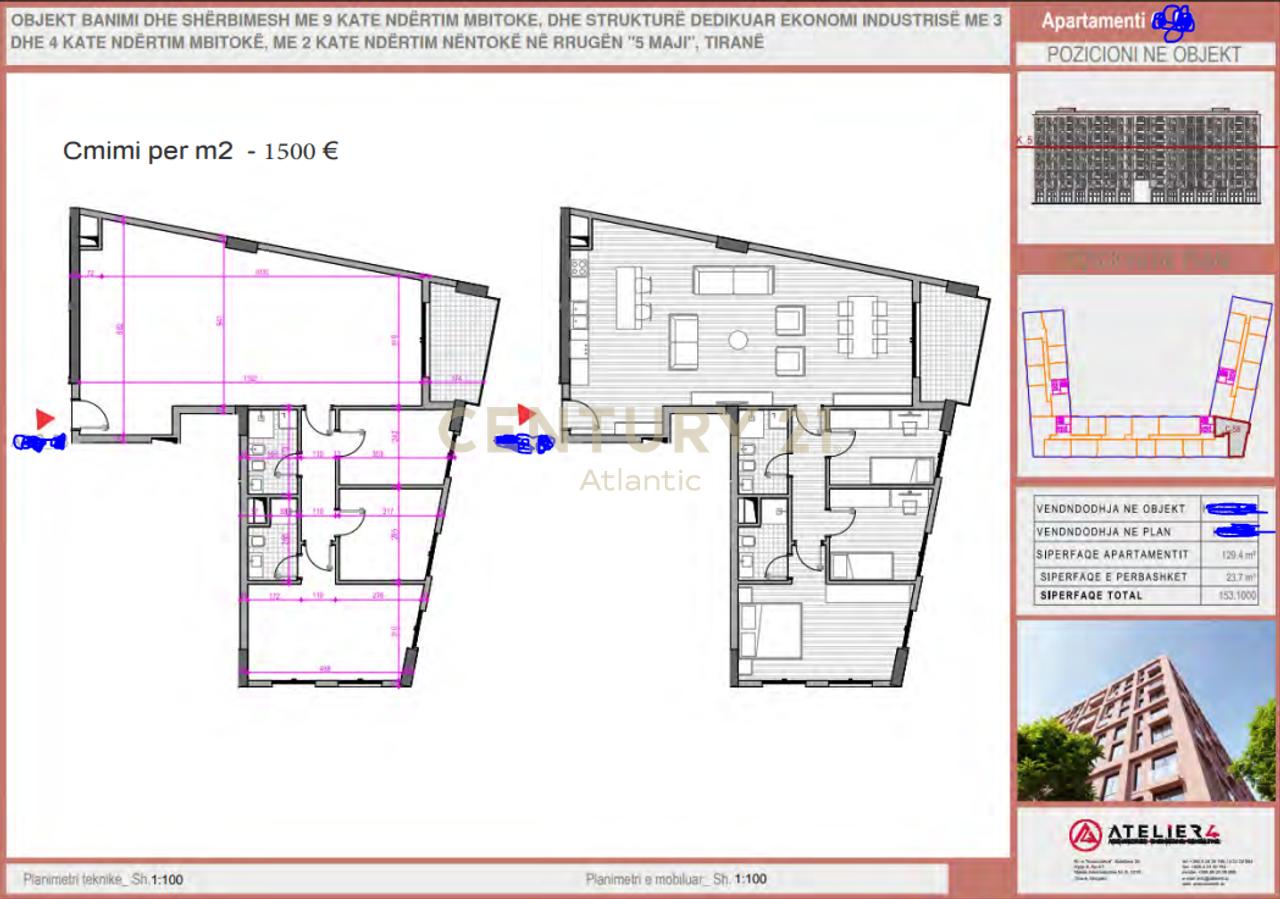Click the Atelier4 triangle logo
1280x899 pixels.
point(1083,836)
